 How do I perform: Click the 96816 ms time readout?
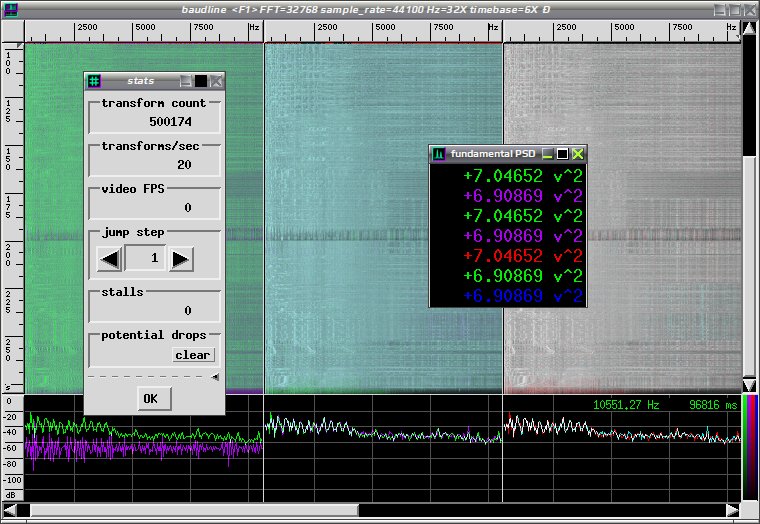[713, 405]
